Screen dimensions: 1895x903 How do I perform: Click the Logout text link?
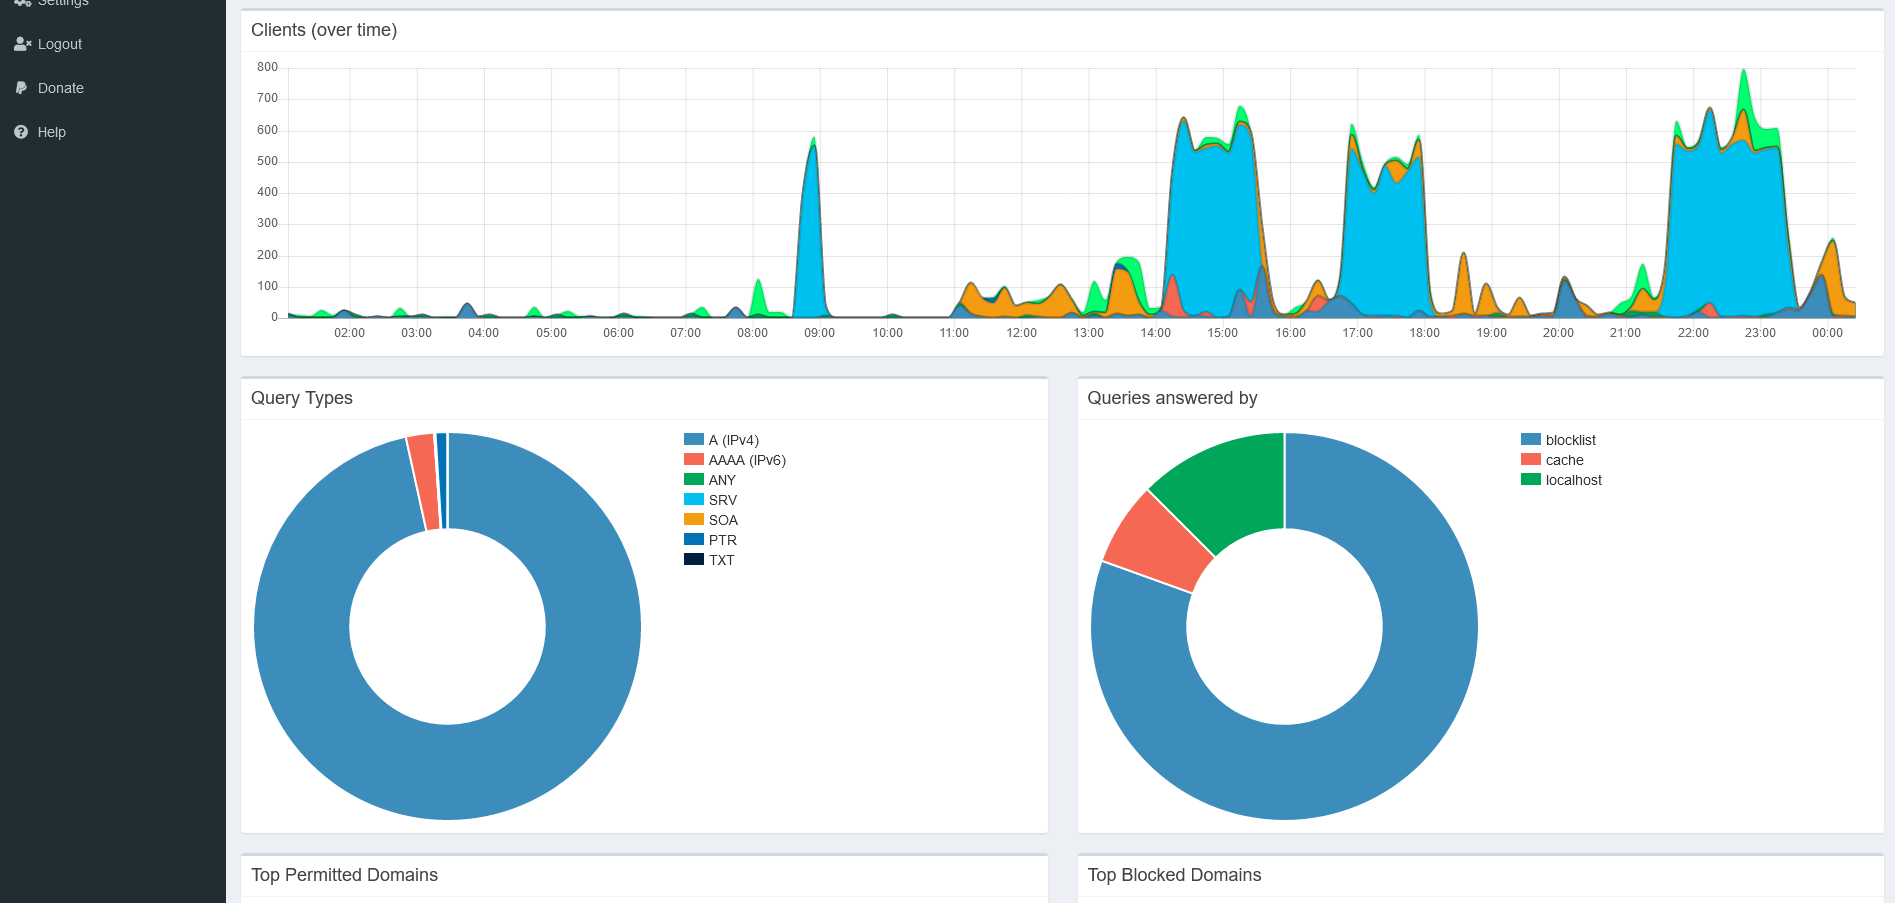pos(60,44)
